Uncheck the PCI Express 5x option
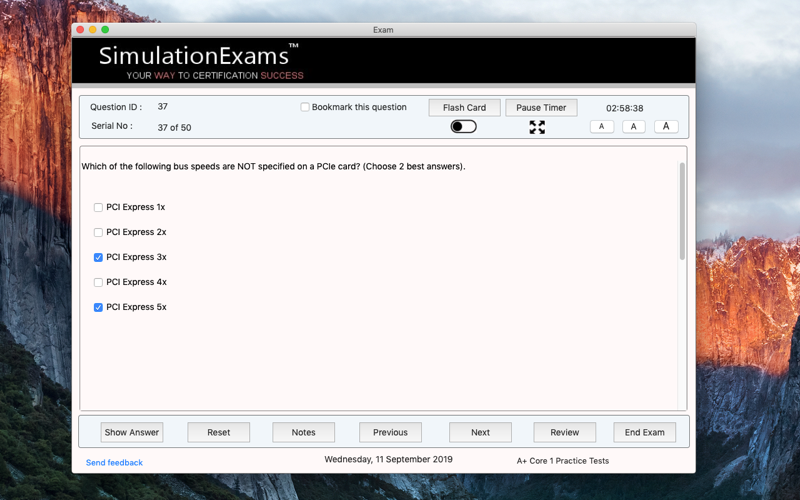The width and height of the screenshot is (800, 500). coord(98,307)
